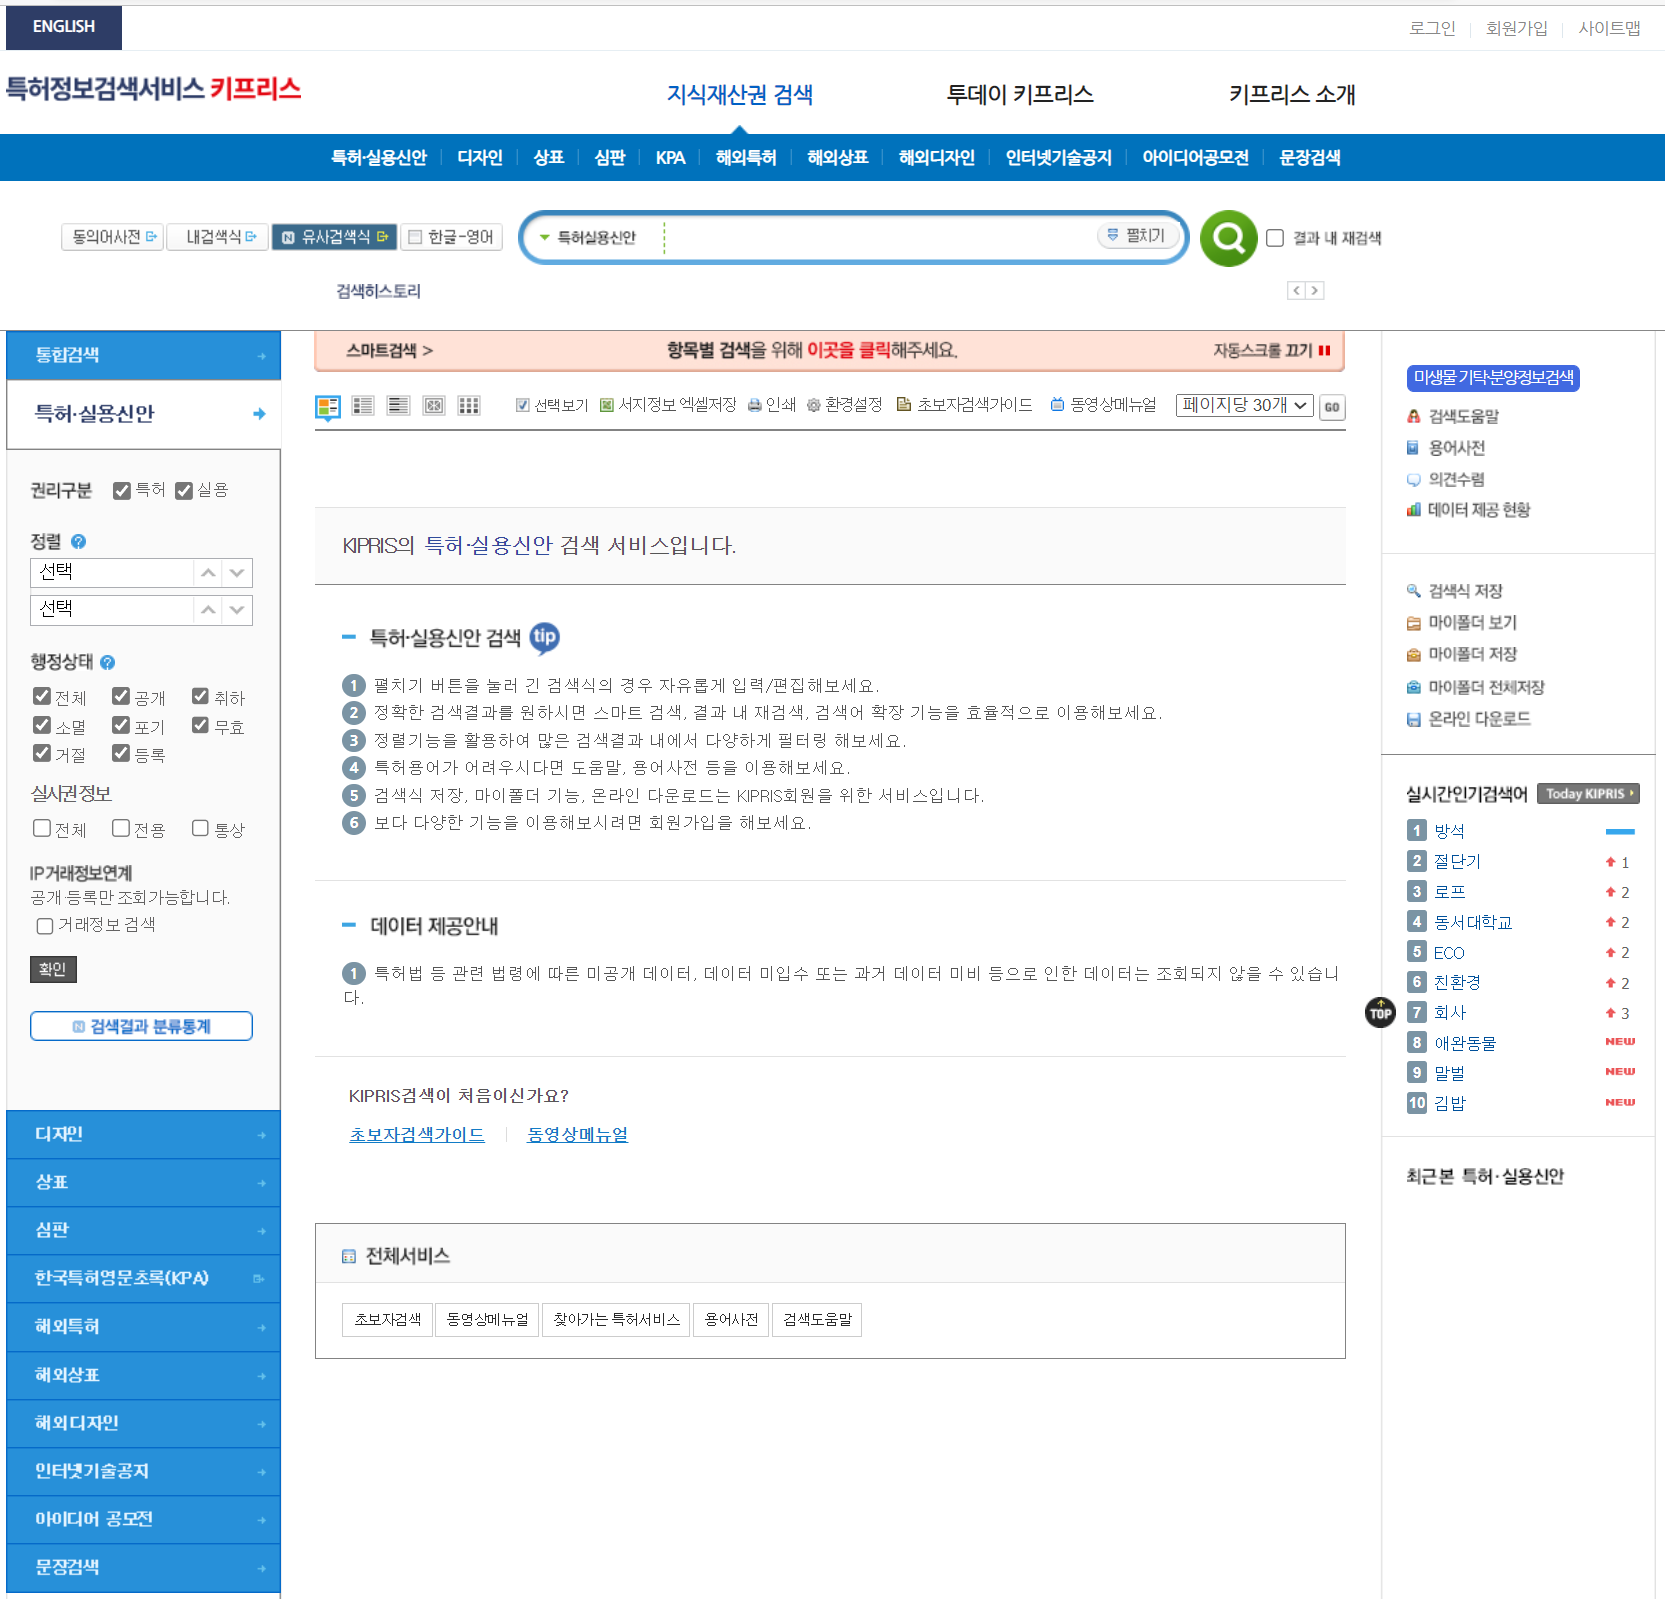Click up arrow of first 정렬 select
This screenshot has width=1665, height=1599.
[x=208, y=573]
